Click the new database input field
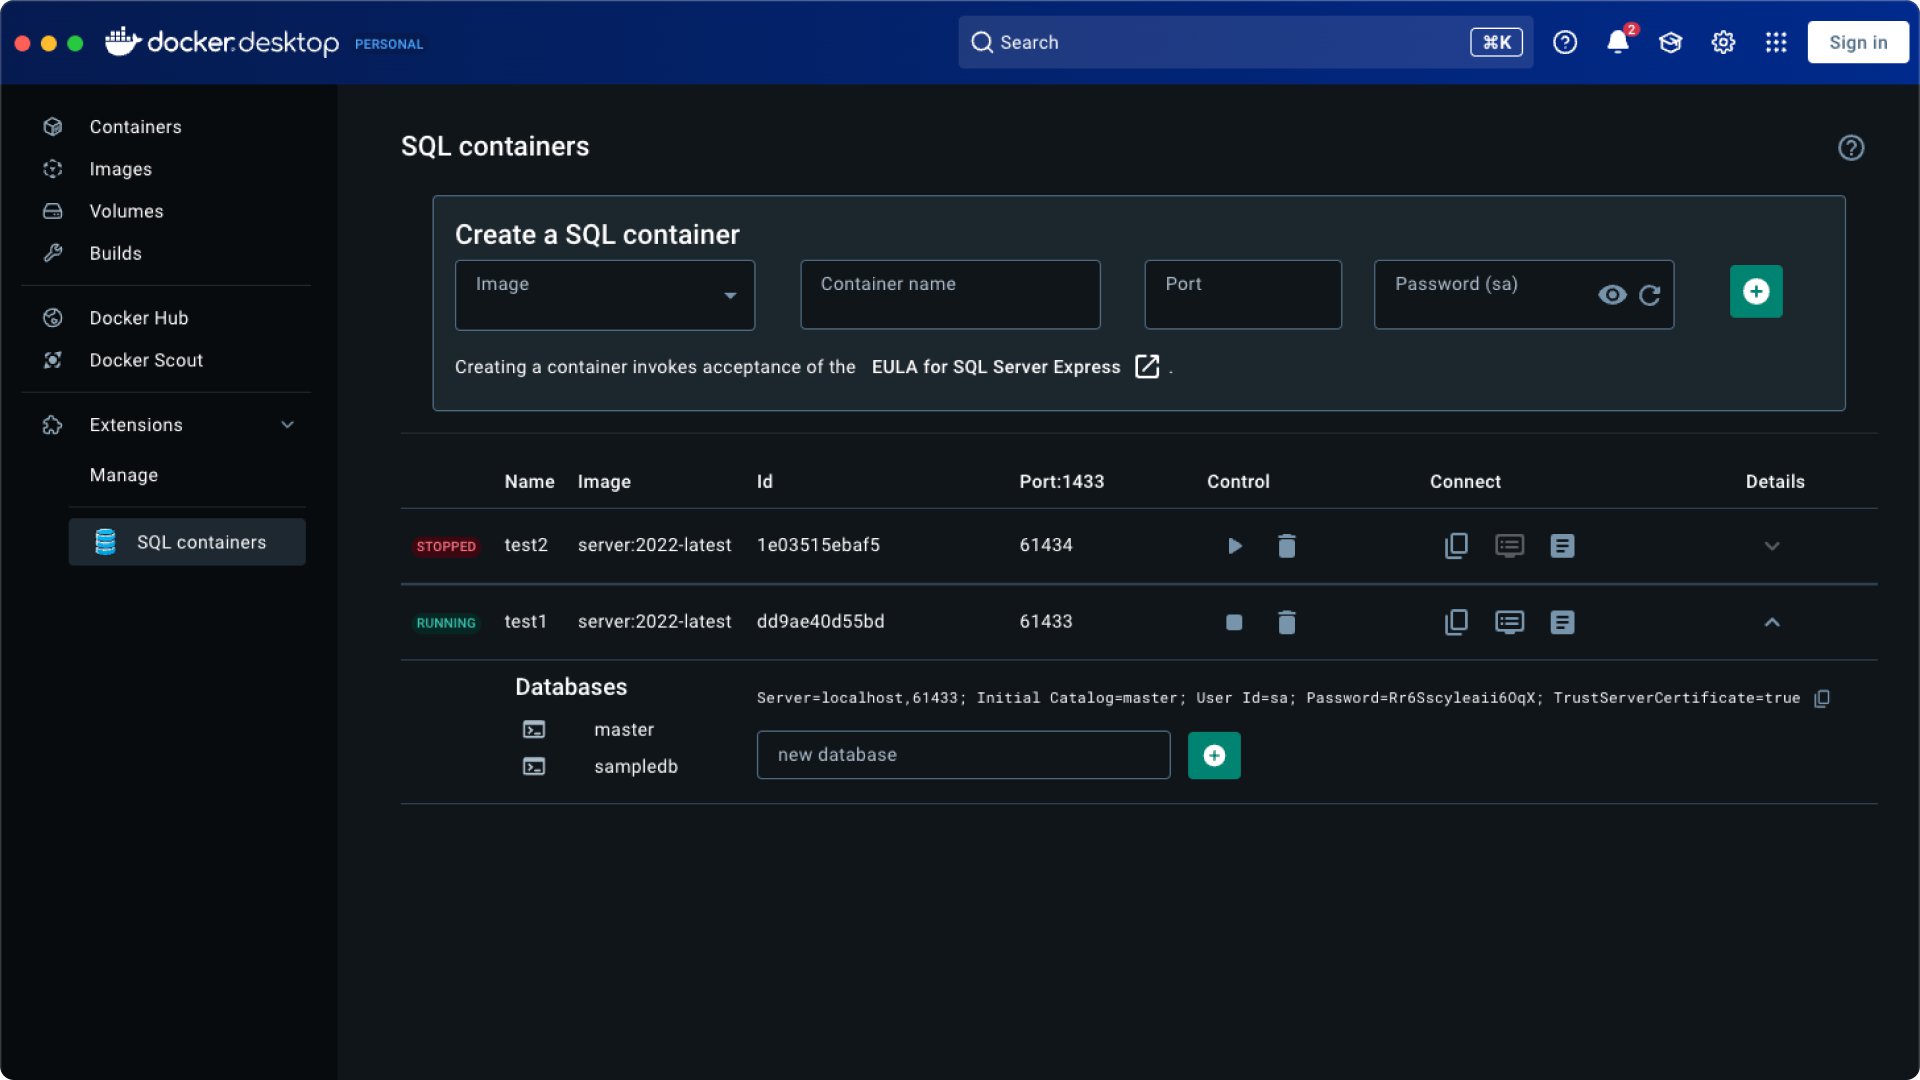The image size is (1920, 1080). 963,755
